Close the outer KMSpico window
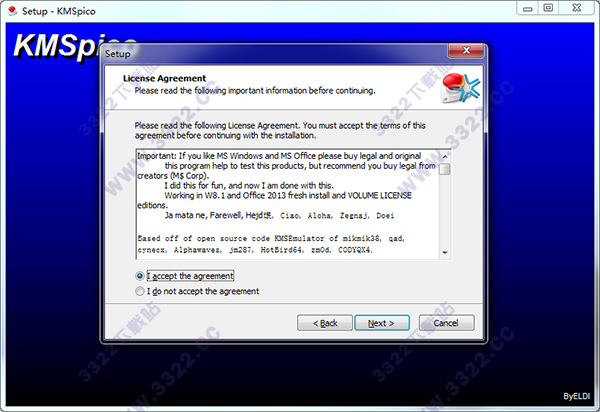 [577, 8]
